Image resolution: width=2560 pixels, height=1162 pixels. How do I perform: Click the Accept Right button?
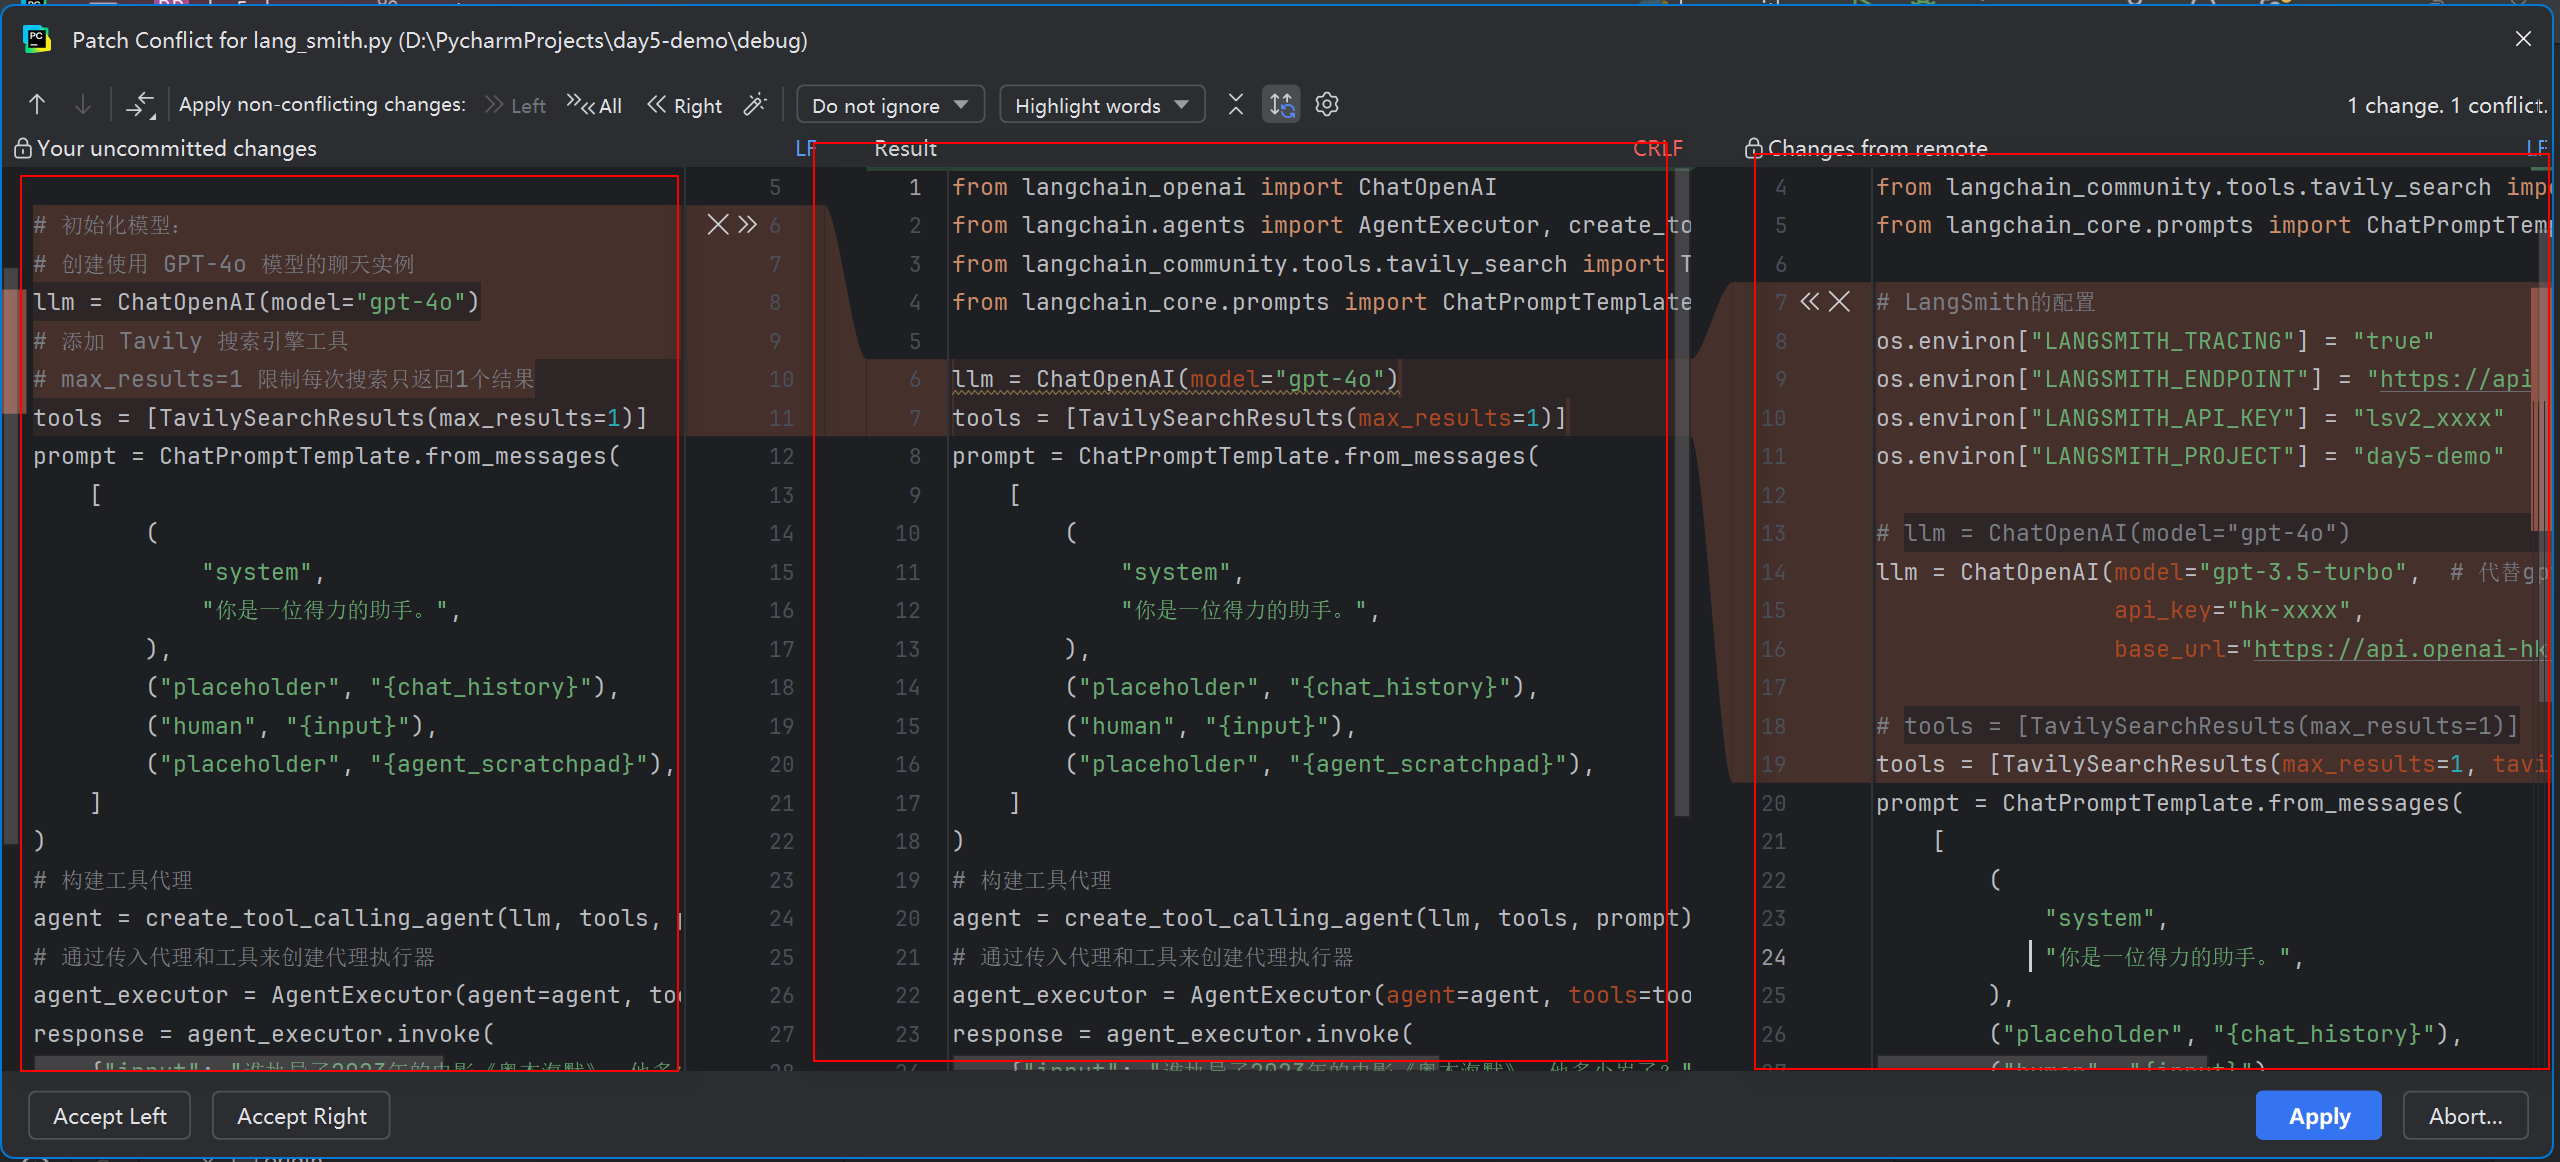[302, 1116]
